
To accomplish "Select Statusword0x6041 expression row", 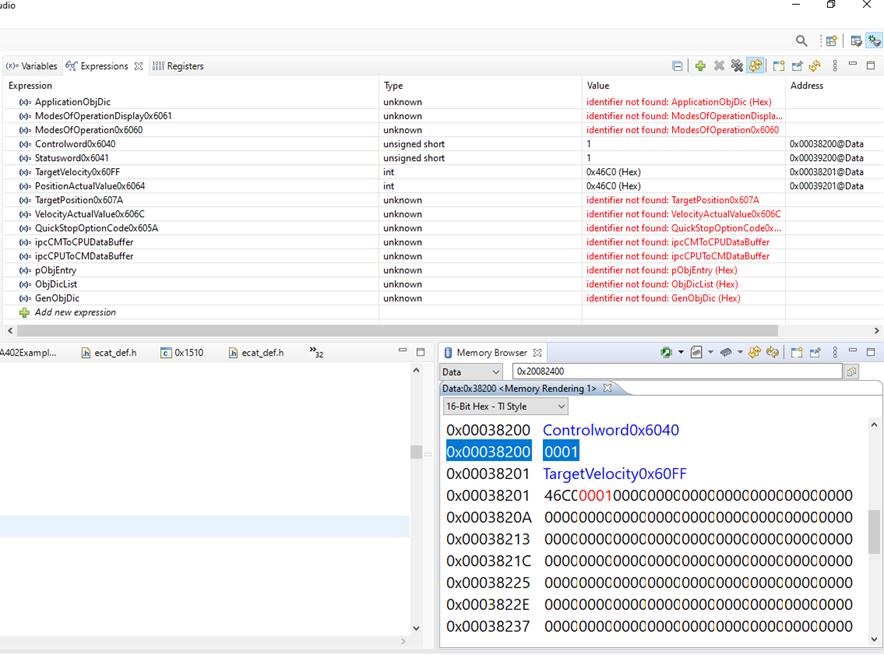I will tap(442, 158).
